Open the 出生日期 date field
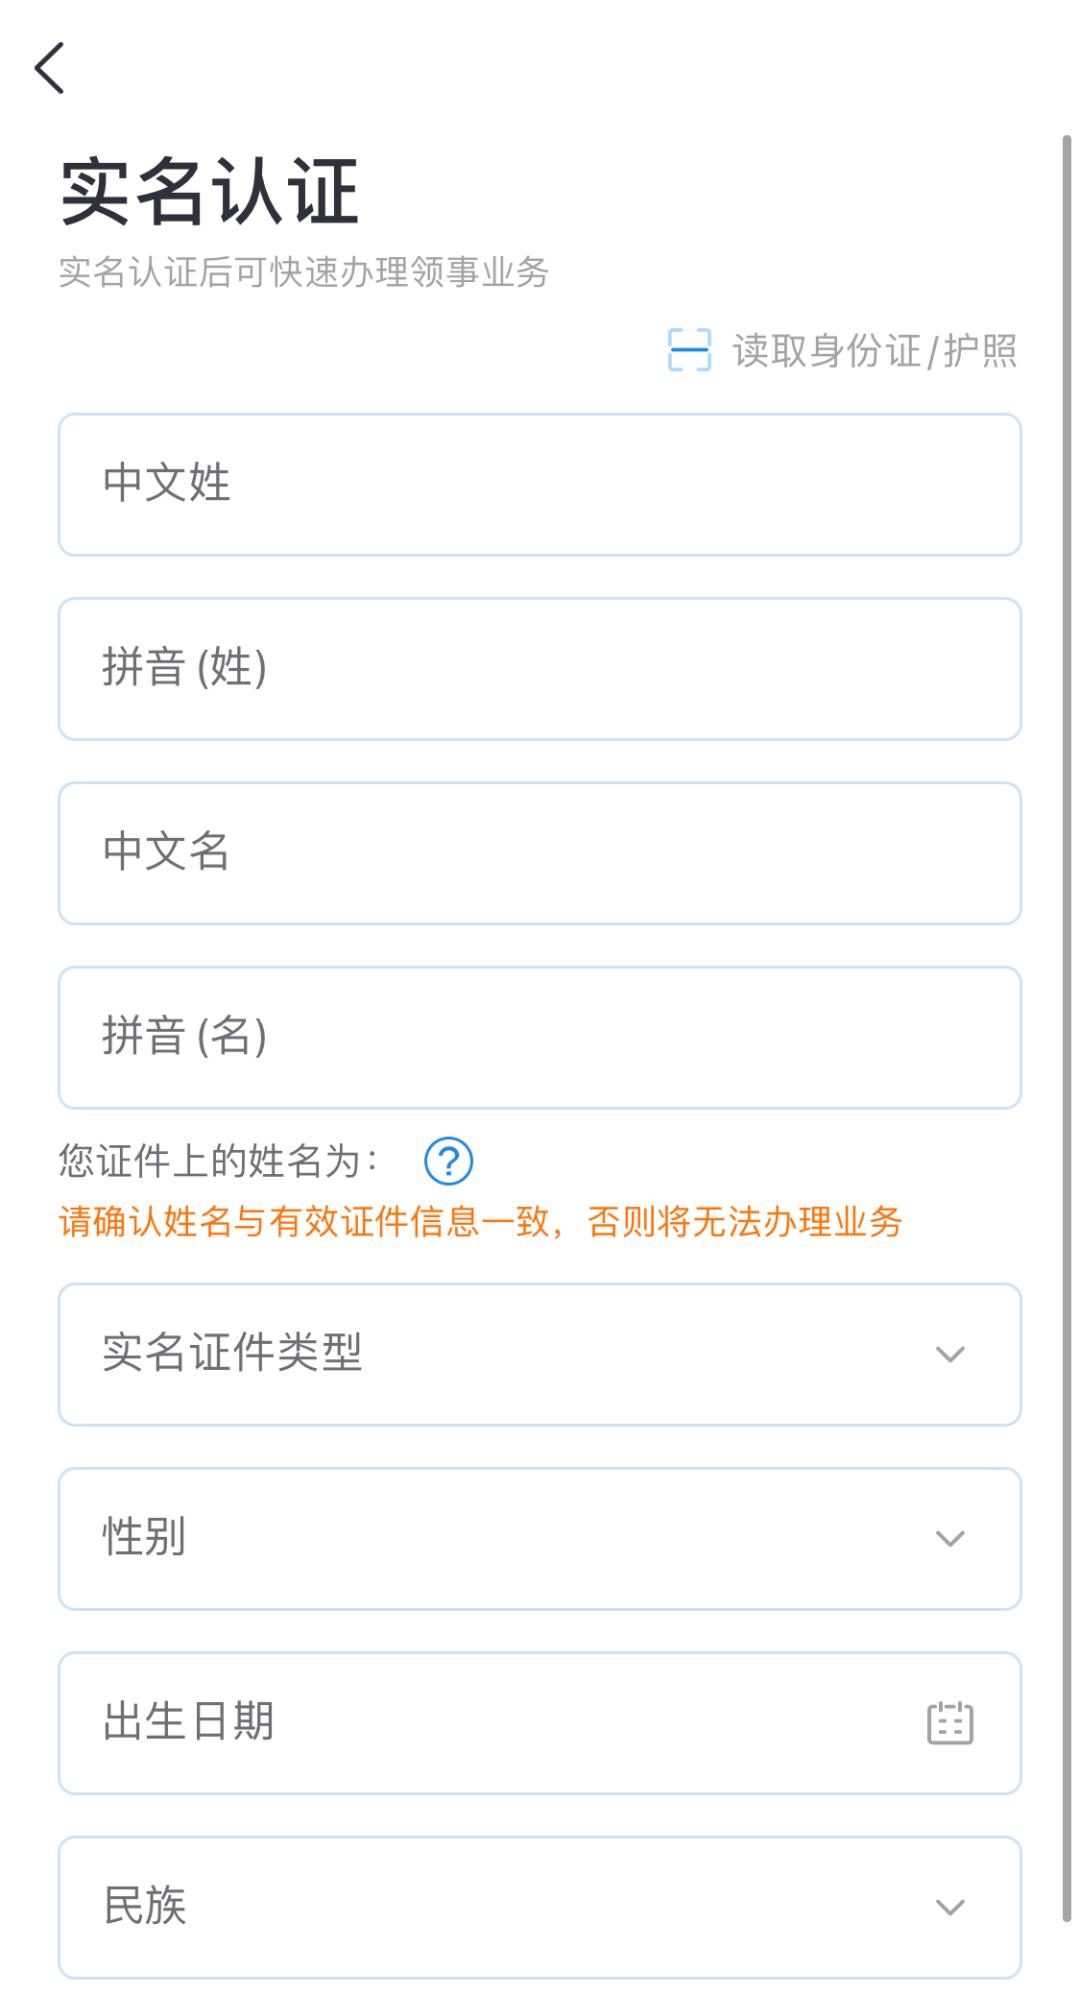Viewport: 1080px width, 1995px height. tap(500, 1722)
